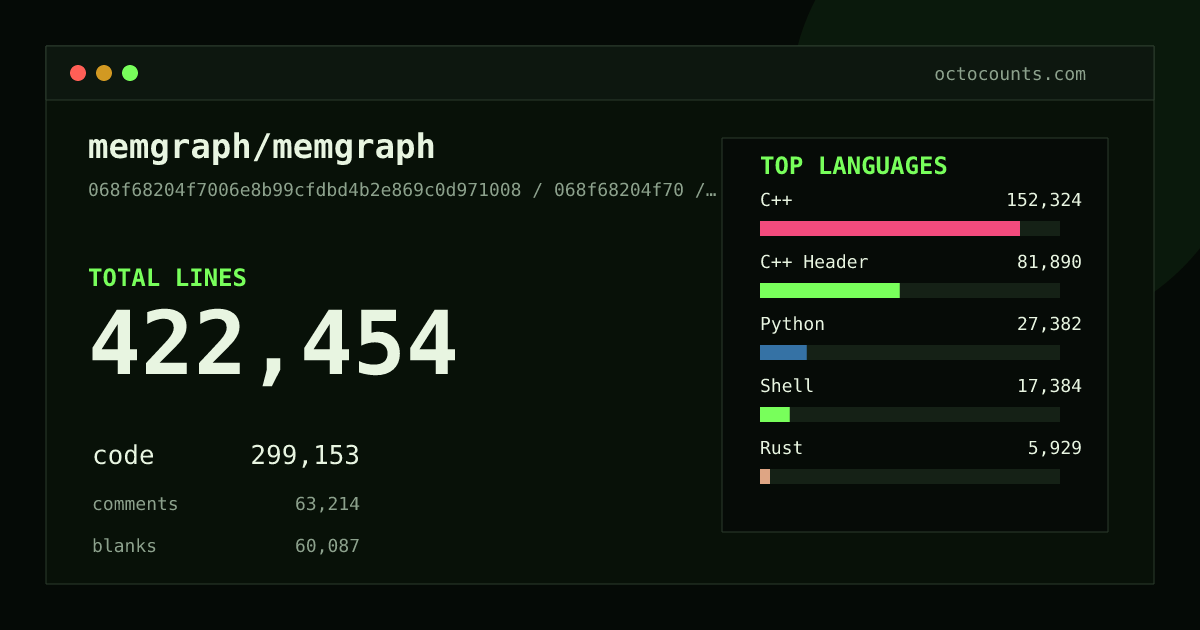Image resolution: width=1200 pixels, height=630 pixels.
Task: Select the 81,890 C++ Header count
Action: click(x=1049, y=262)
